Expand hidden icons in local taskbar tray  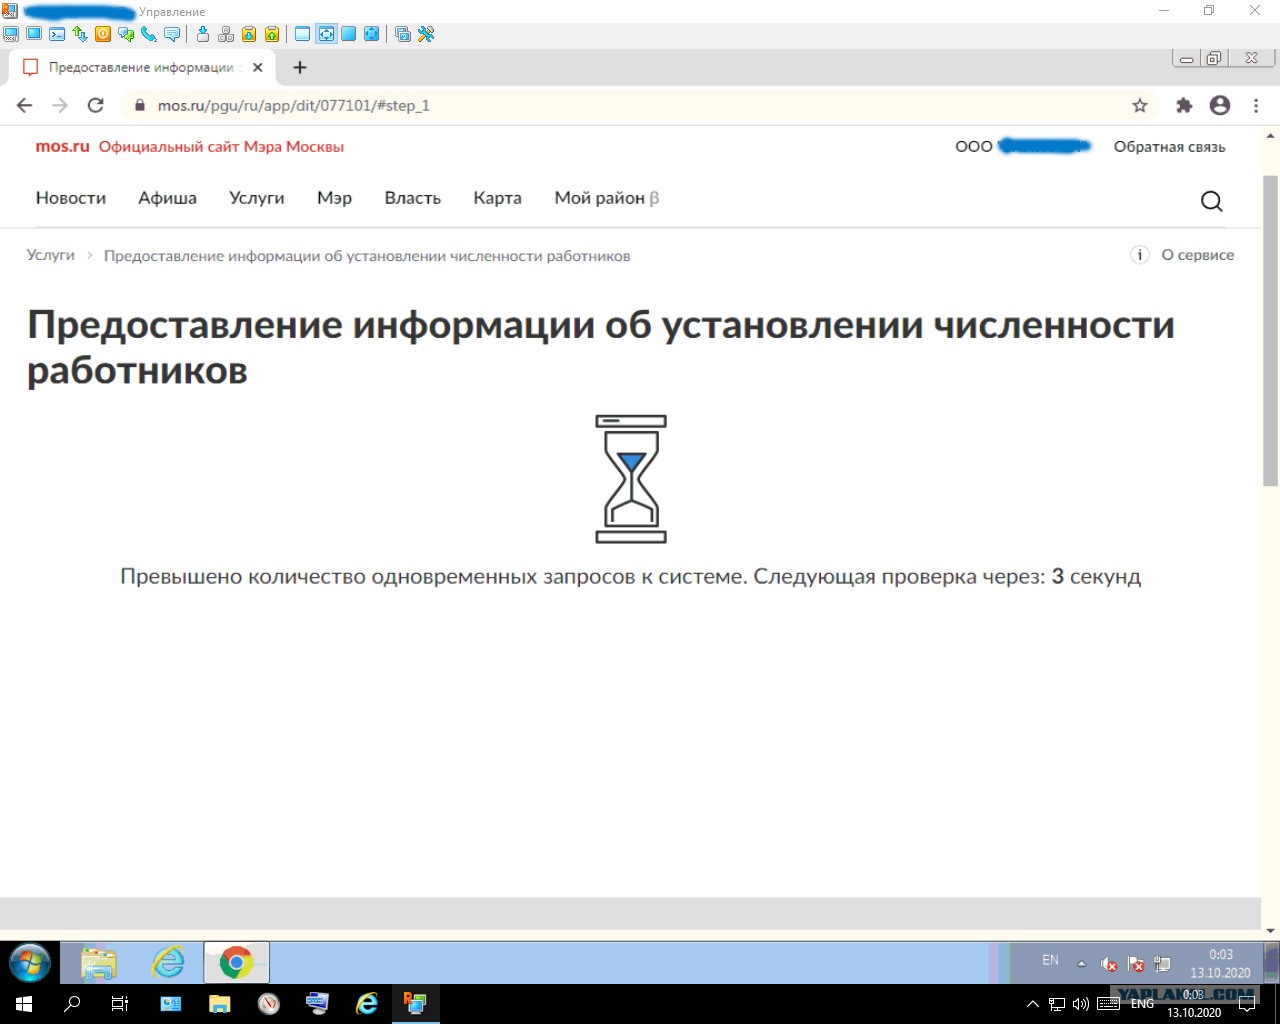pyautogui.click(x=1033, y=1004)
